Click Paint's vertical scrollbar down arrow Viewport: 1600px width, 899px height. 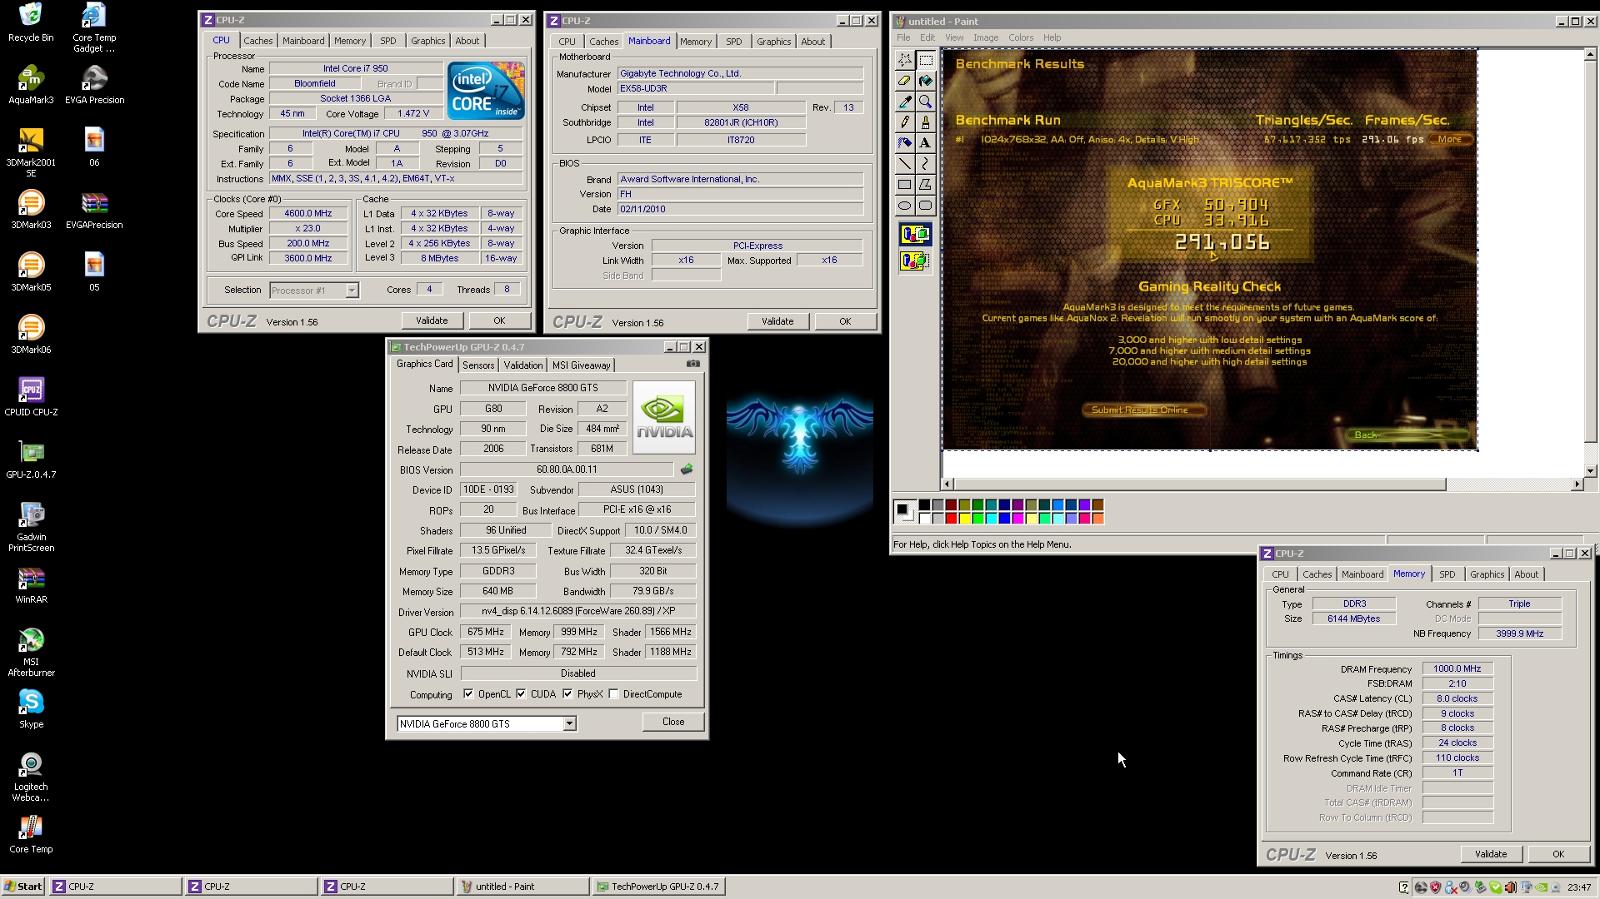tap(1592, 470)
